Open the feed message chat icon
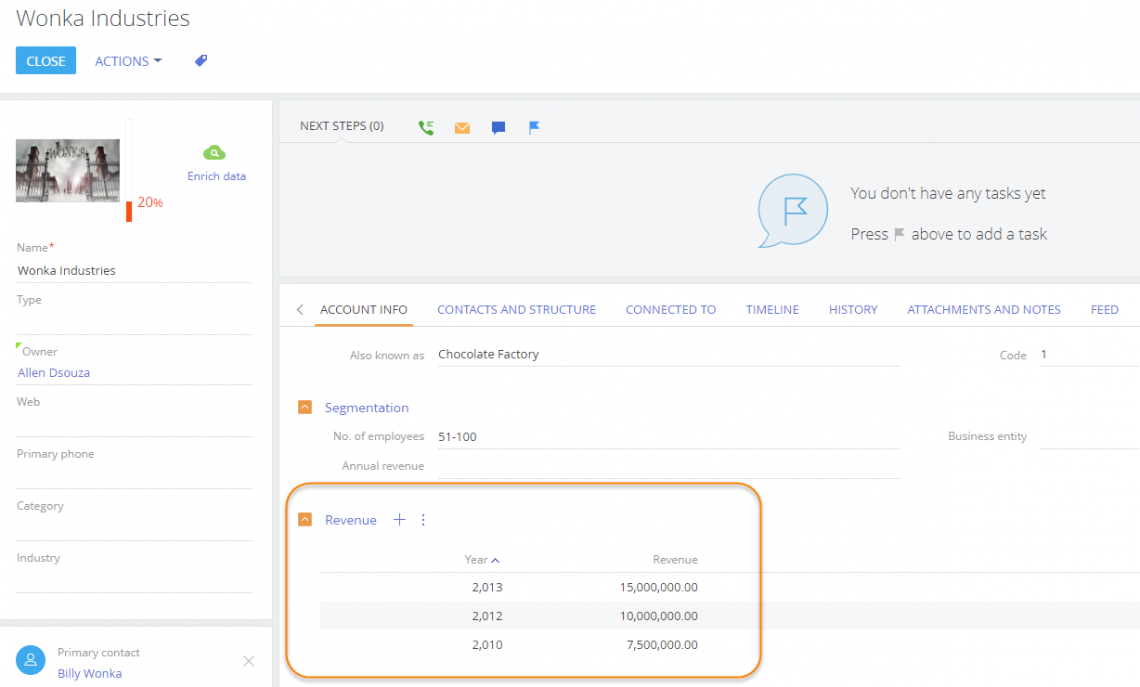The height and width of the screenshot is (687, 1140). [498, 128]
